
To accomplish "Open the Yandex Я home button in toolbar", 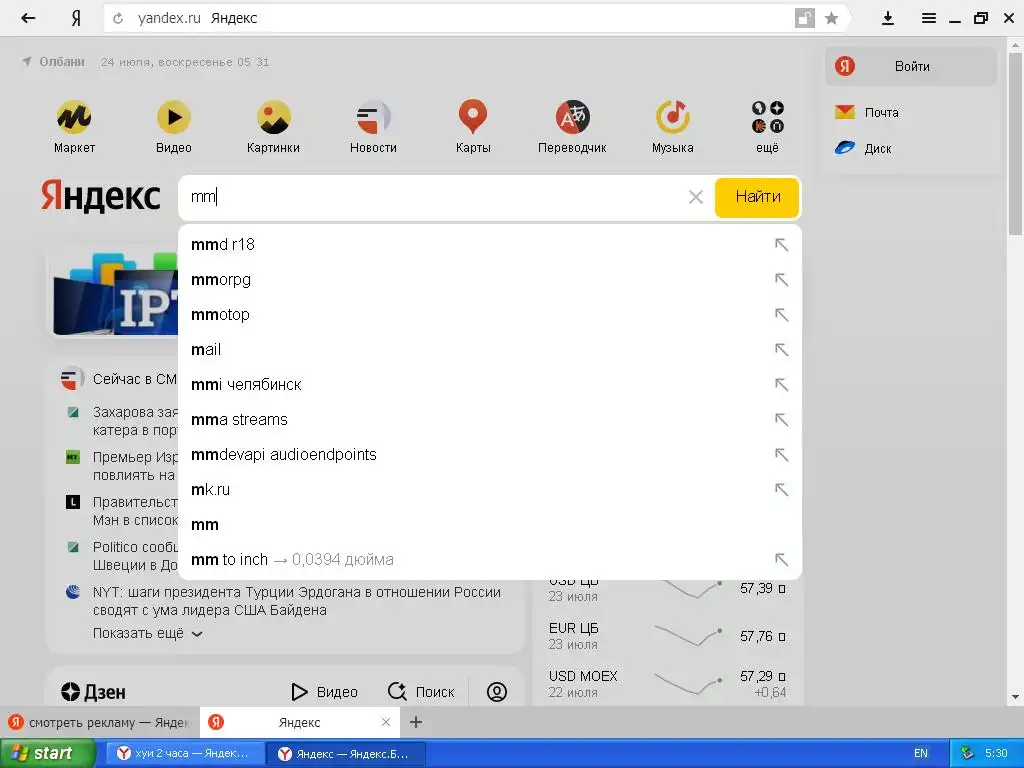I will [x=76, y=18].
